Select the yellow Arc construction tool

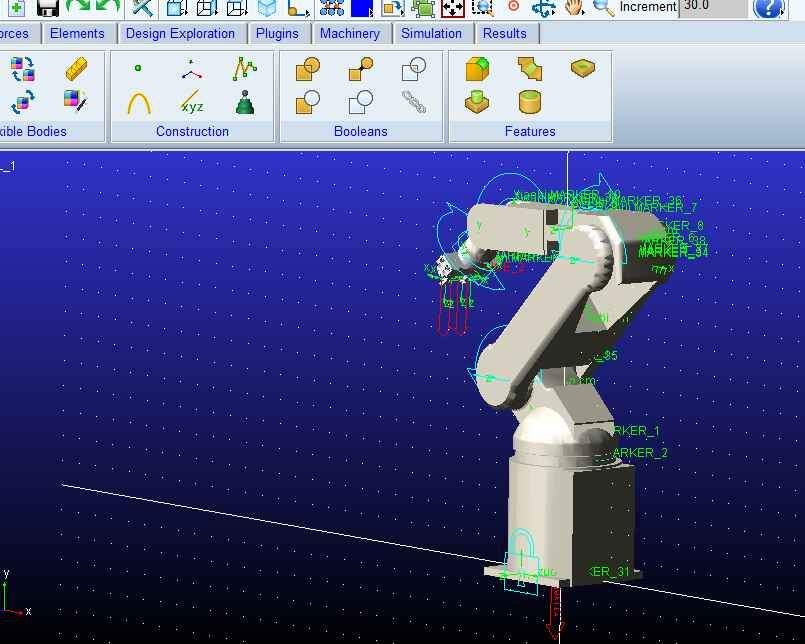(139, 103)
